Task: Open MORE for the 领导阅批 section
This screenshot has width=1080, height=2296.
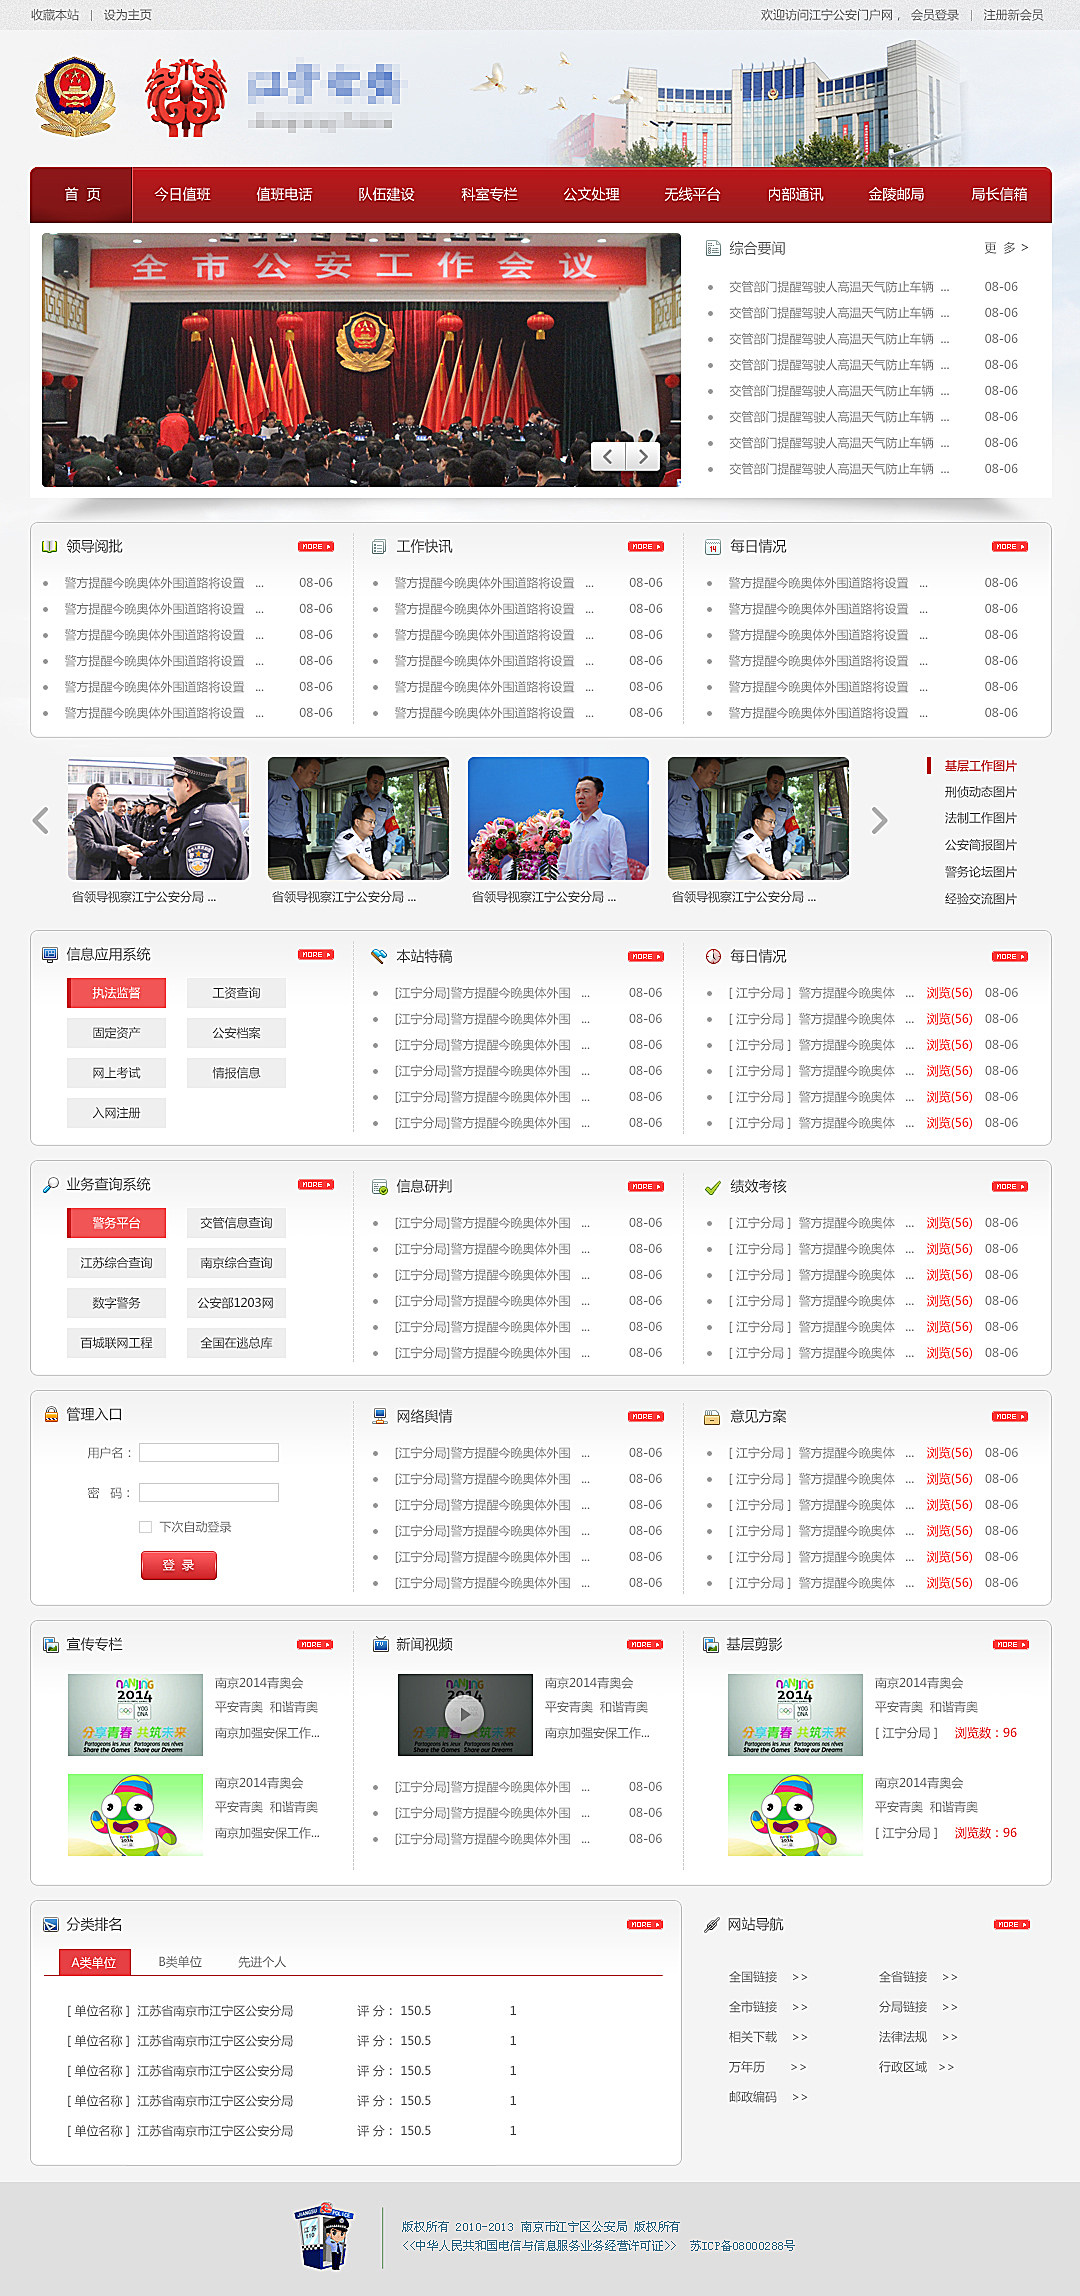Action: click(316, 547)
